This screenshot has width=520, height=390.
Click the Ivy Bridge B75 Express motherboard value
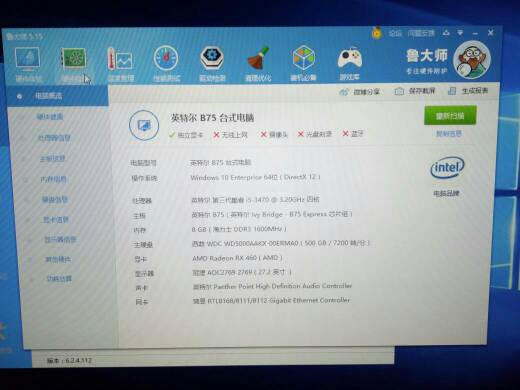coord(272,214)
